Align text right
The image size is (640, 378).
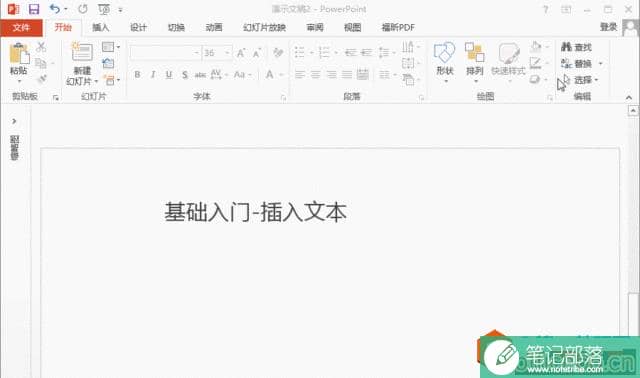331,74
